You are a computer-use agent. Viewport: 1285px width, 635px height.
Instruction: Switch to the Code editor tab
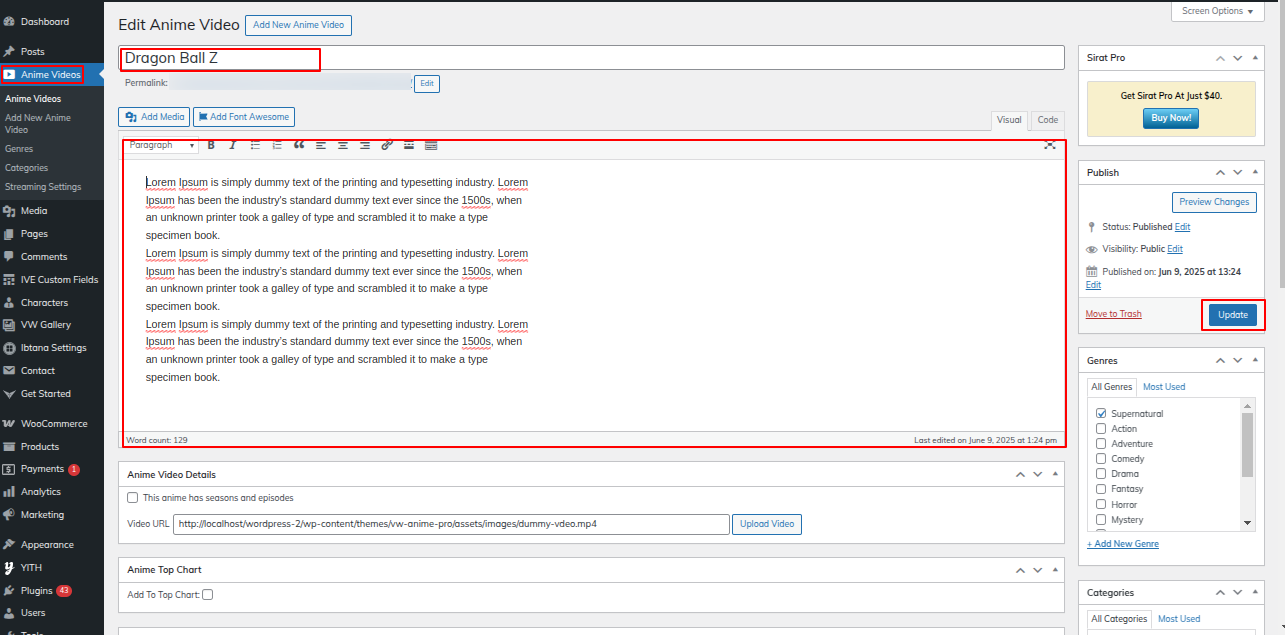[1047, 120]
